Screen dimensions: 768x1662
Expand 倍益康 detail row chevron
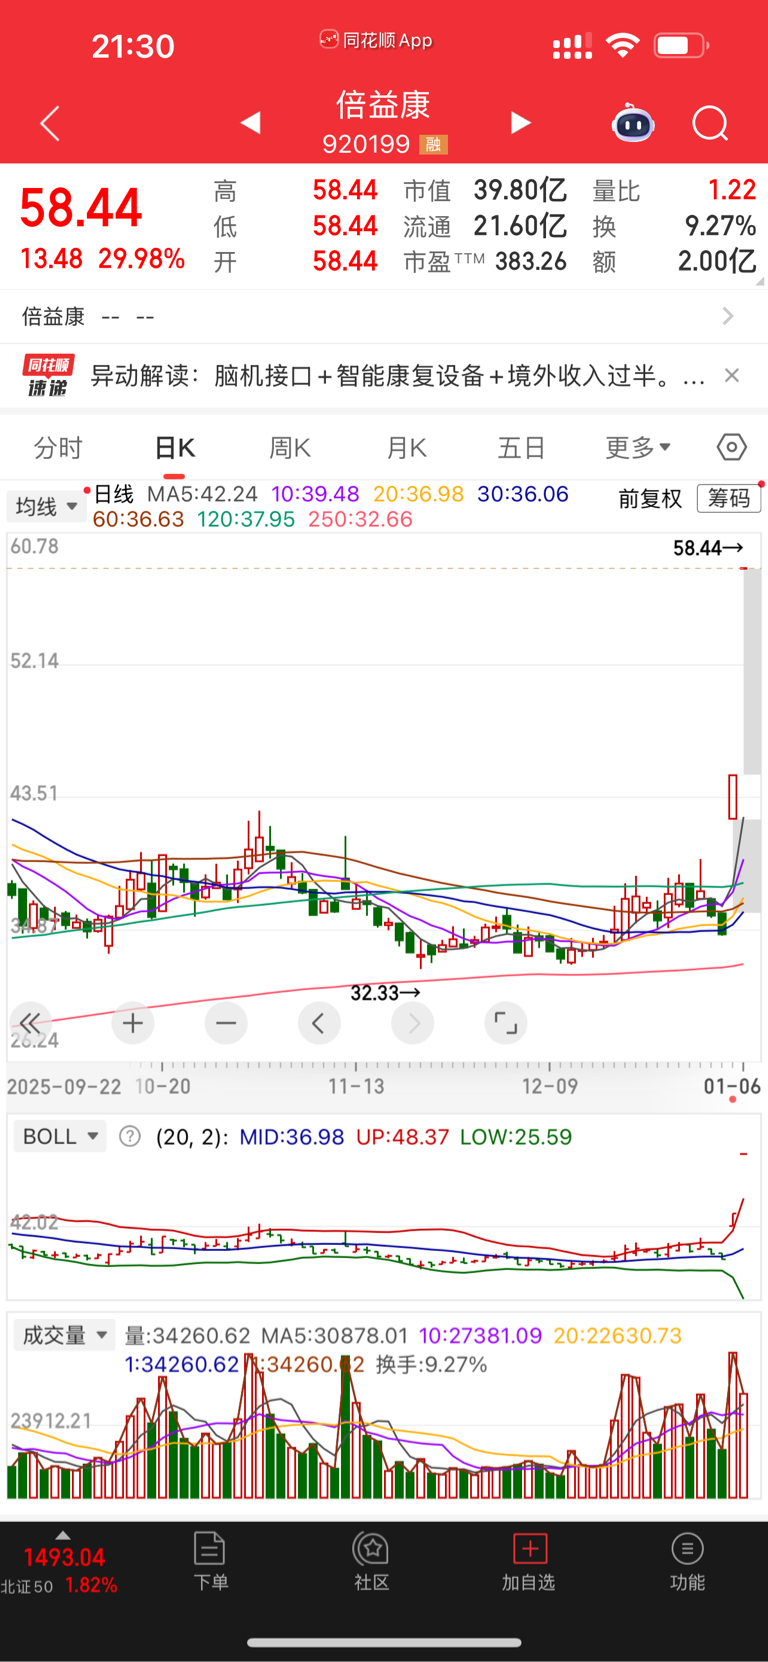728,316
